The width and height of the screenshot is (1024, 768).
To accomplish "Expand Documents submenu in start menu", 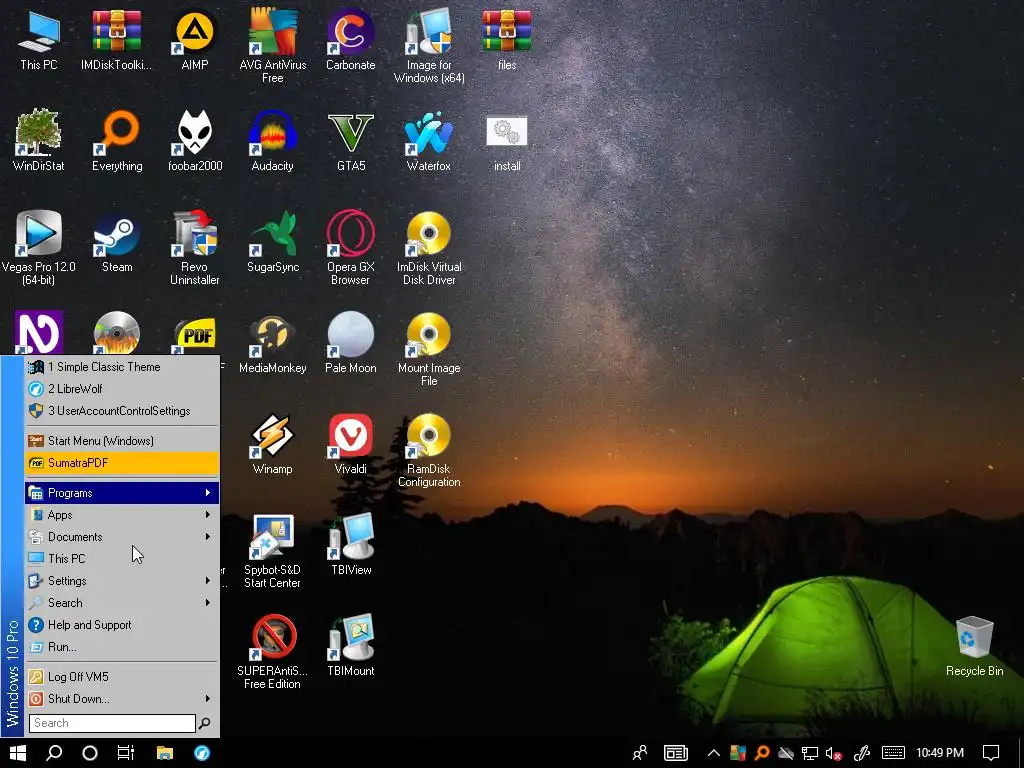I will 122,537.
